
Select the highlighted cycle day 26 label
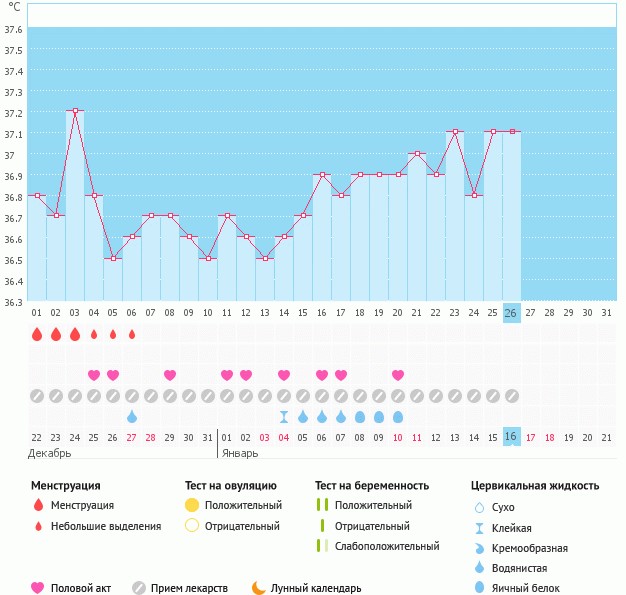(511, 312)
